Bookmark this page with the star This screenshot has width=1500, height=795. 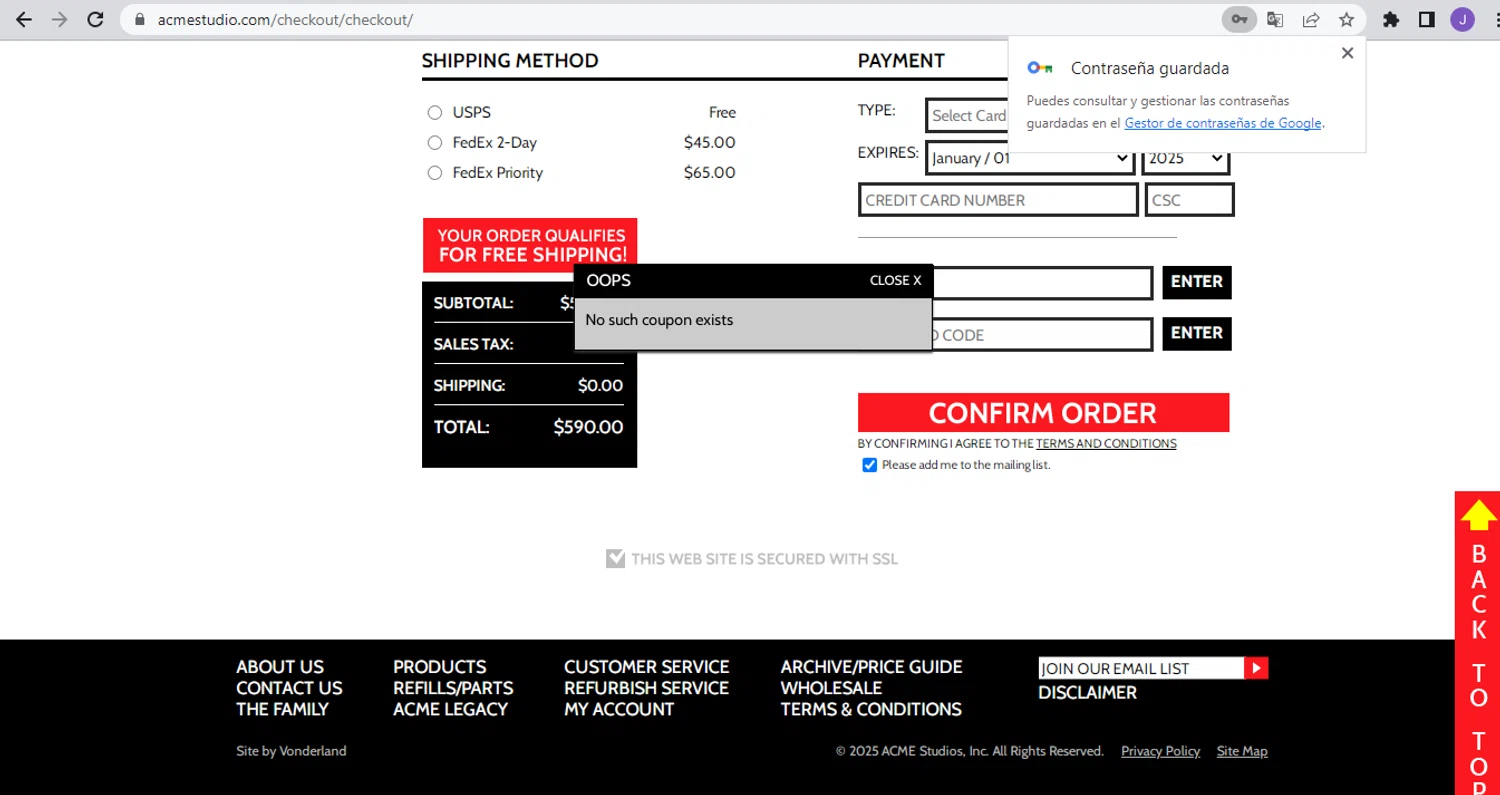click(1347, 19)
